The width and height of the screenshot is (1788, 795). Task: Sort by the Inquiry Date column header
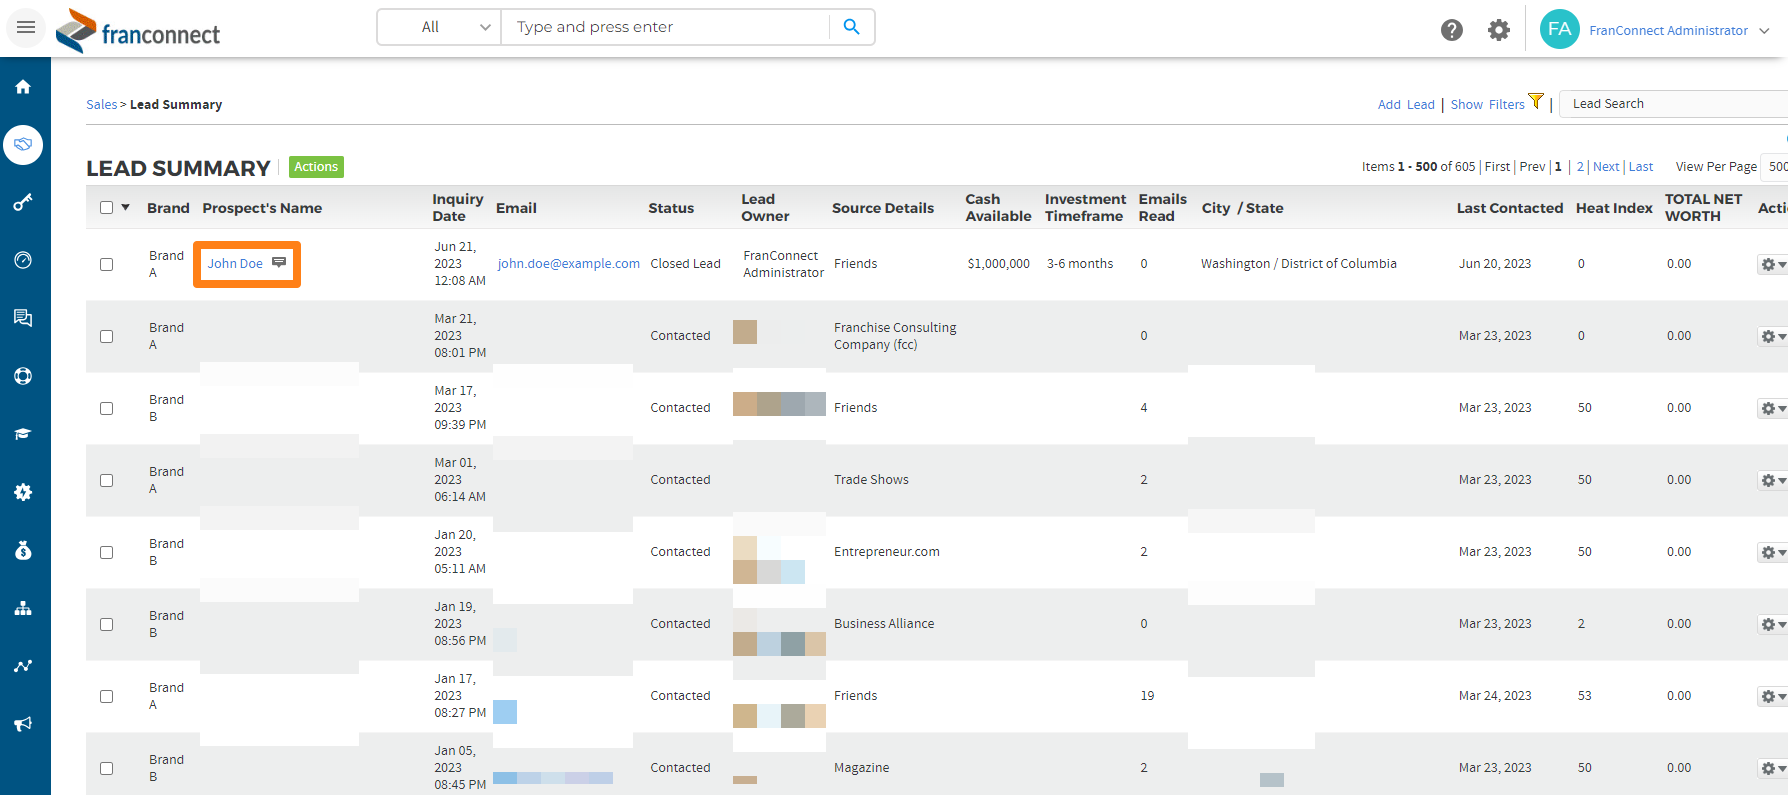[458, 208]
